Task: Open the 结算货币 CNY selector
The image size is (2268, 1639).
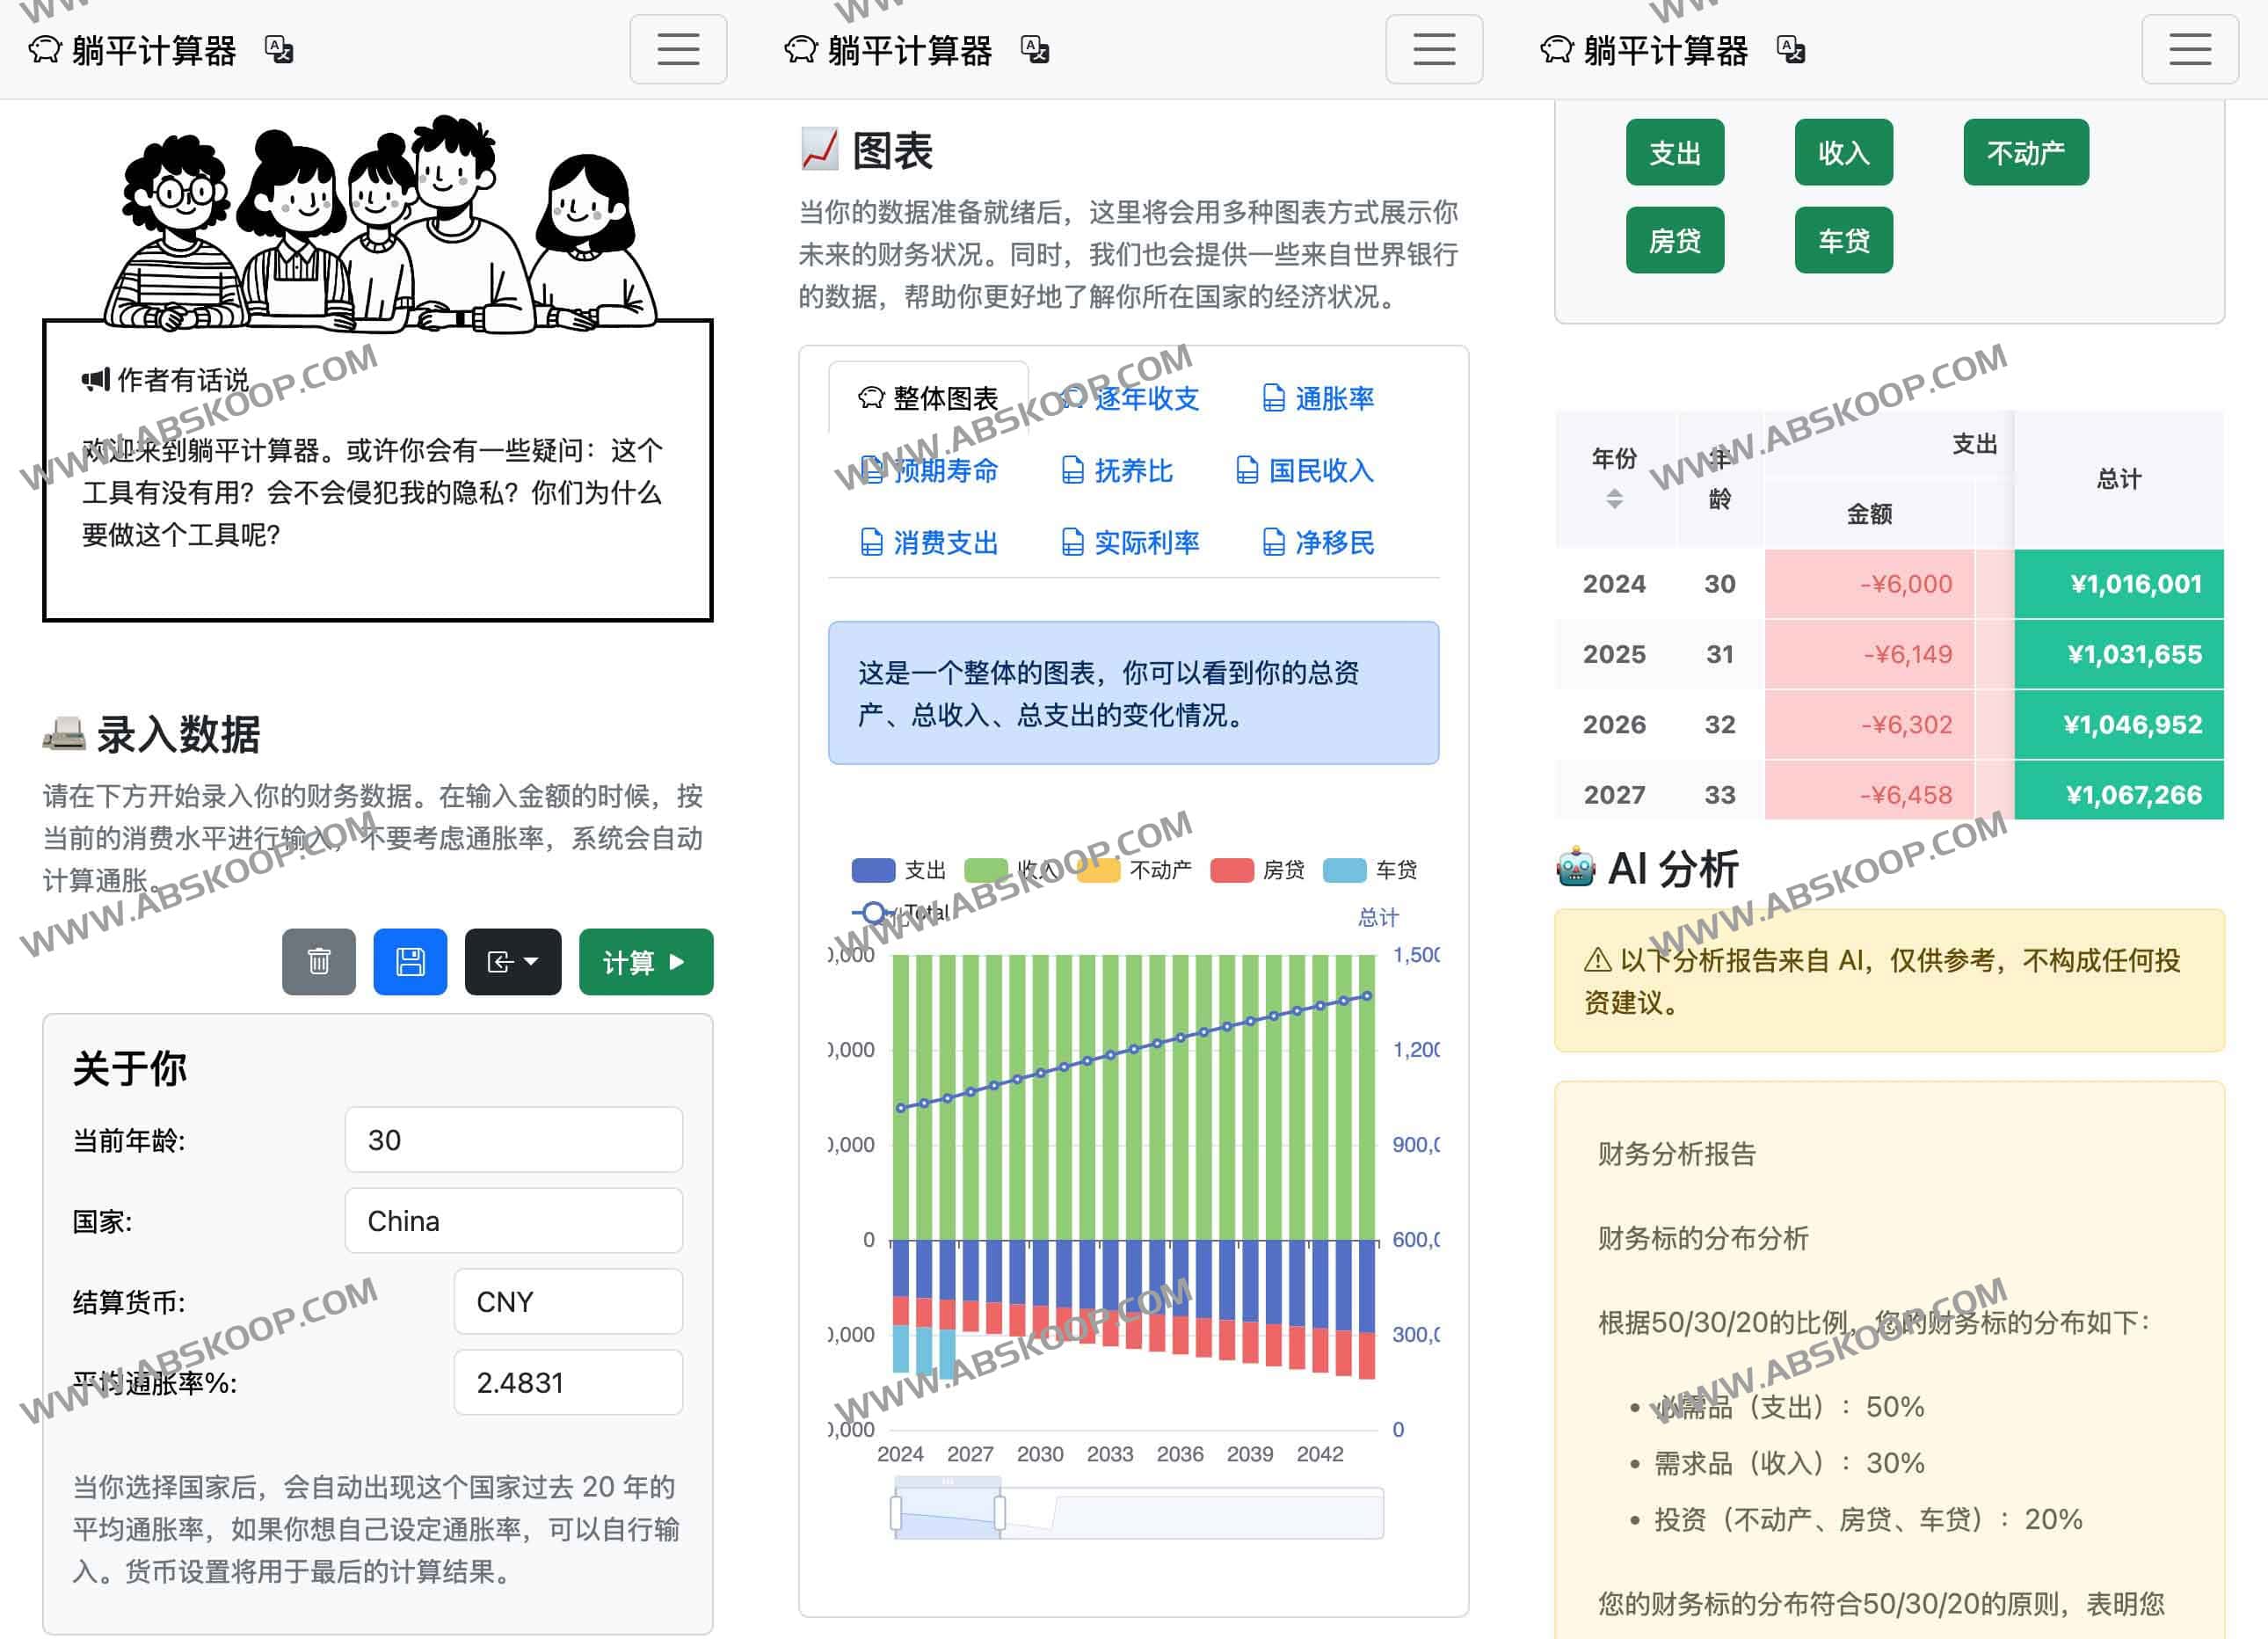Action: point(568,1301)
